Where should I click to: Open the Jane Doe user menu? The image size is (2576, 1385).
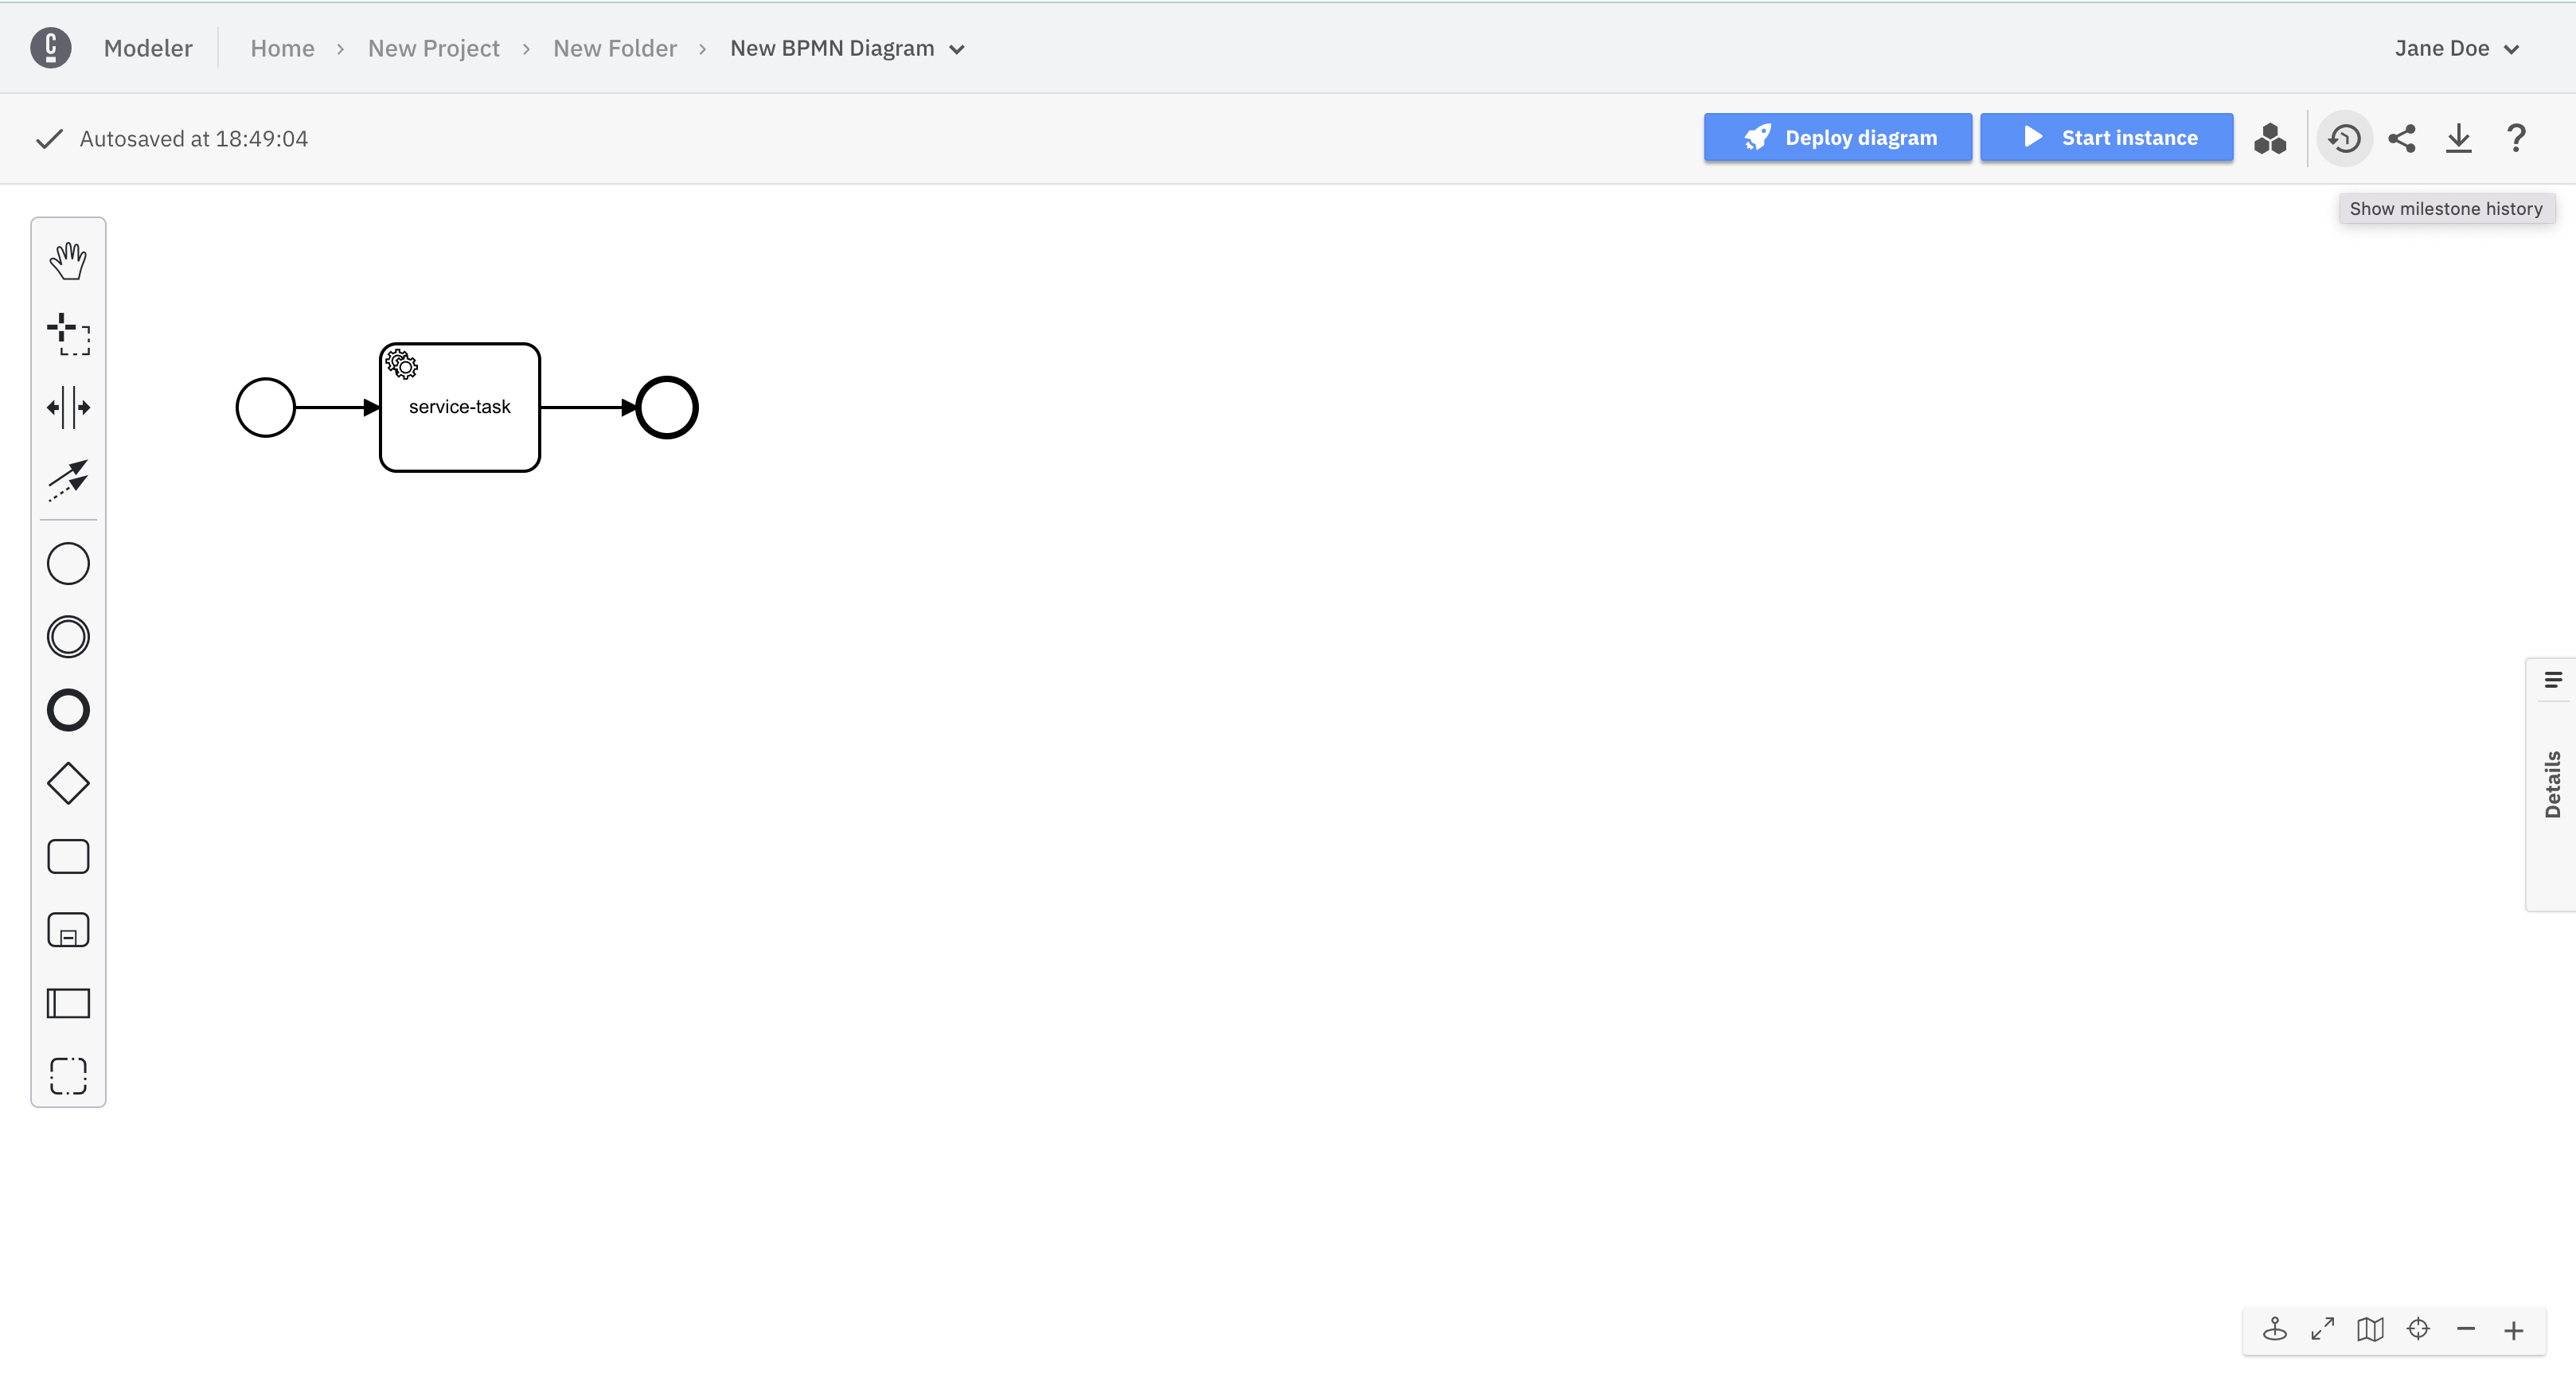click(x=2455, y=48)
